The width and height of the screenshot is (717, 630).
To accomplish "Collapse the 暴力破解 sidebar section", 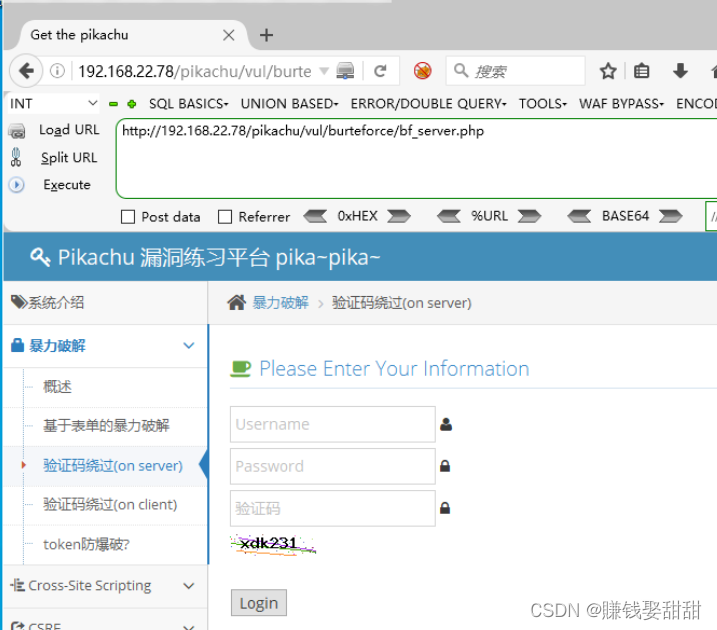I will click(105, 346).
